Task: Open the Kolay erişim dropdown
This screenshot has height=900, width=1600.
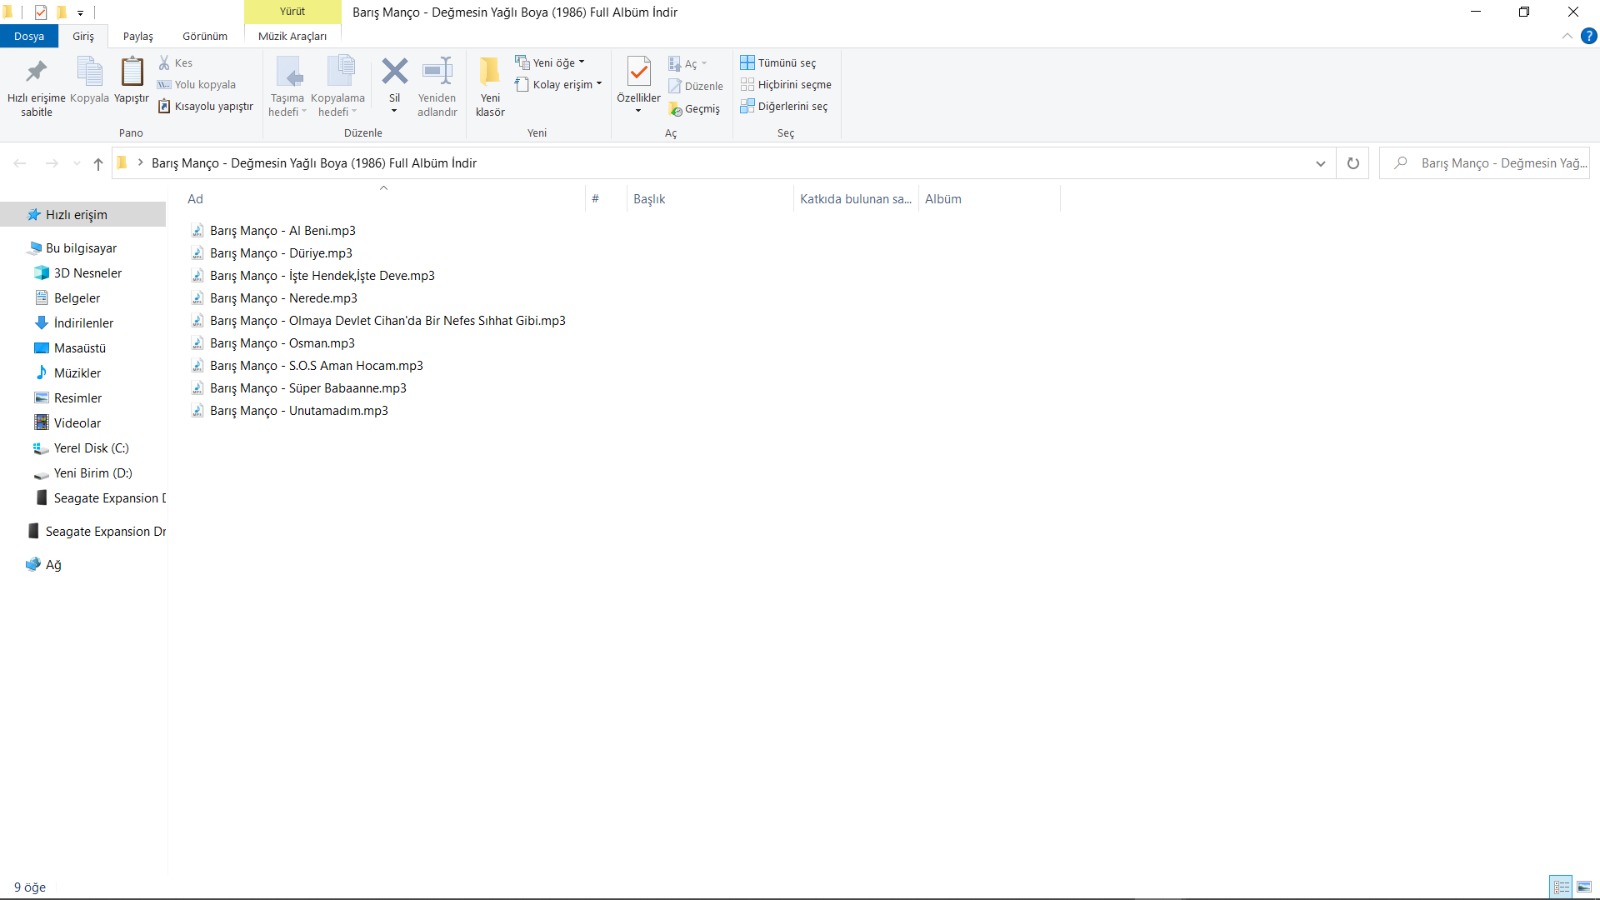Action: pos(559,85)
